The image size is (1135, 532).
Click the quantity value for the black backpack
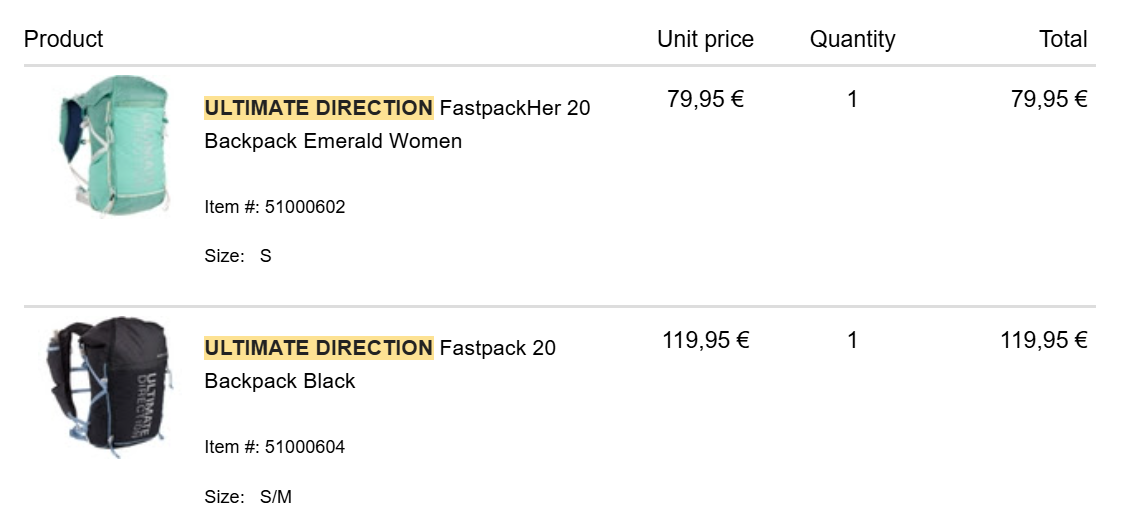tap(852, 340)
